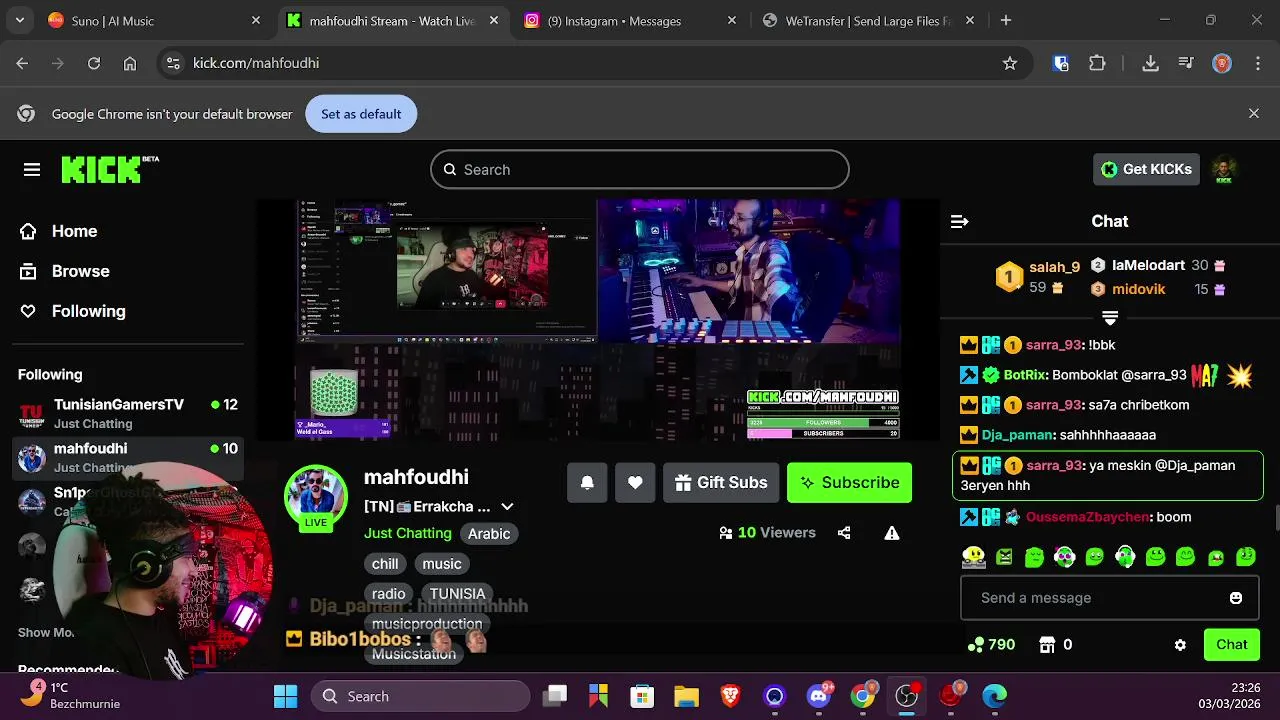View site information icon in address bar
The image size is (1280, 720).
[x=173, y=63]
